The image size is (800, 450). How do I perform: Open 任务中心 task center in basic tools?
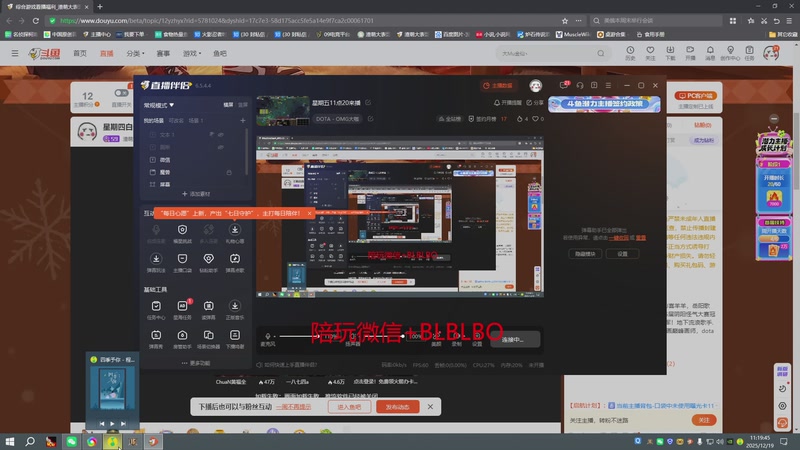[156, 310]
